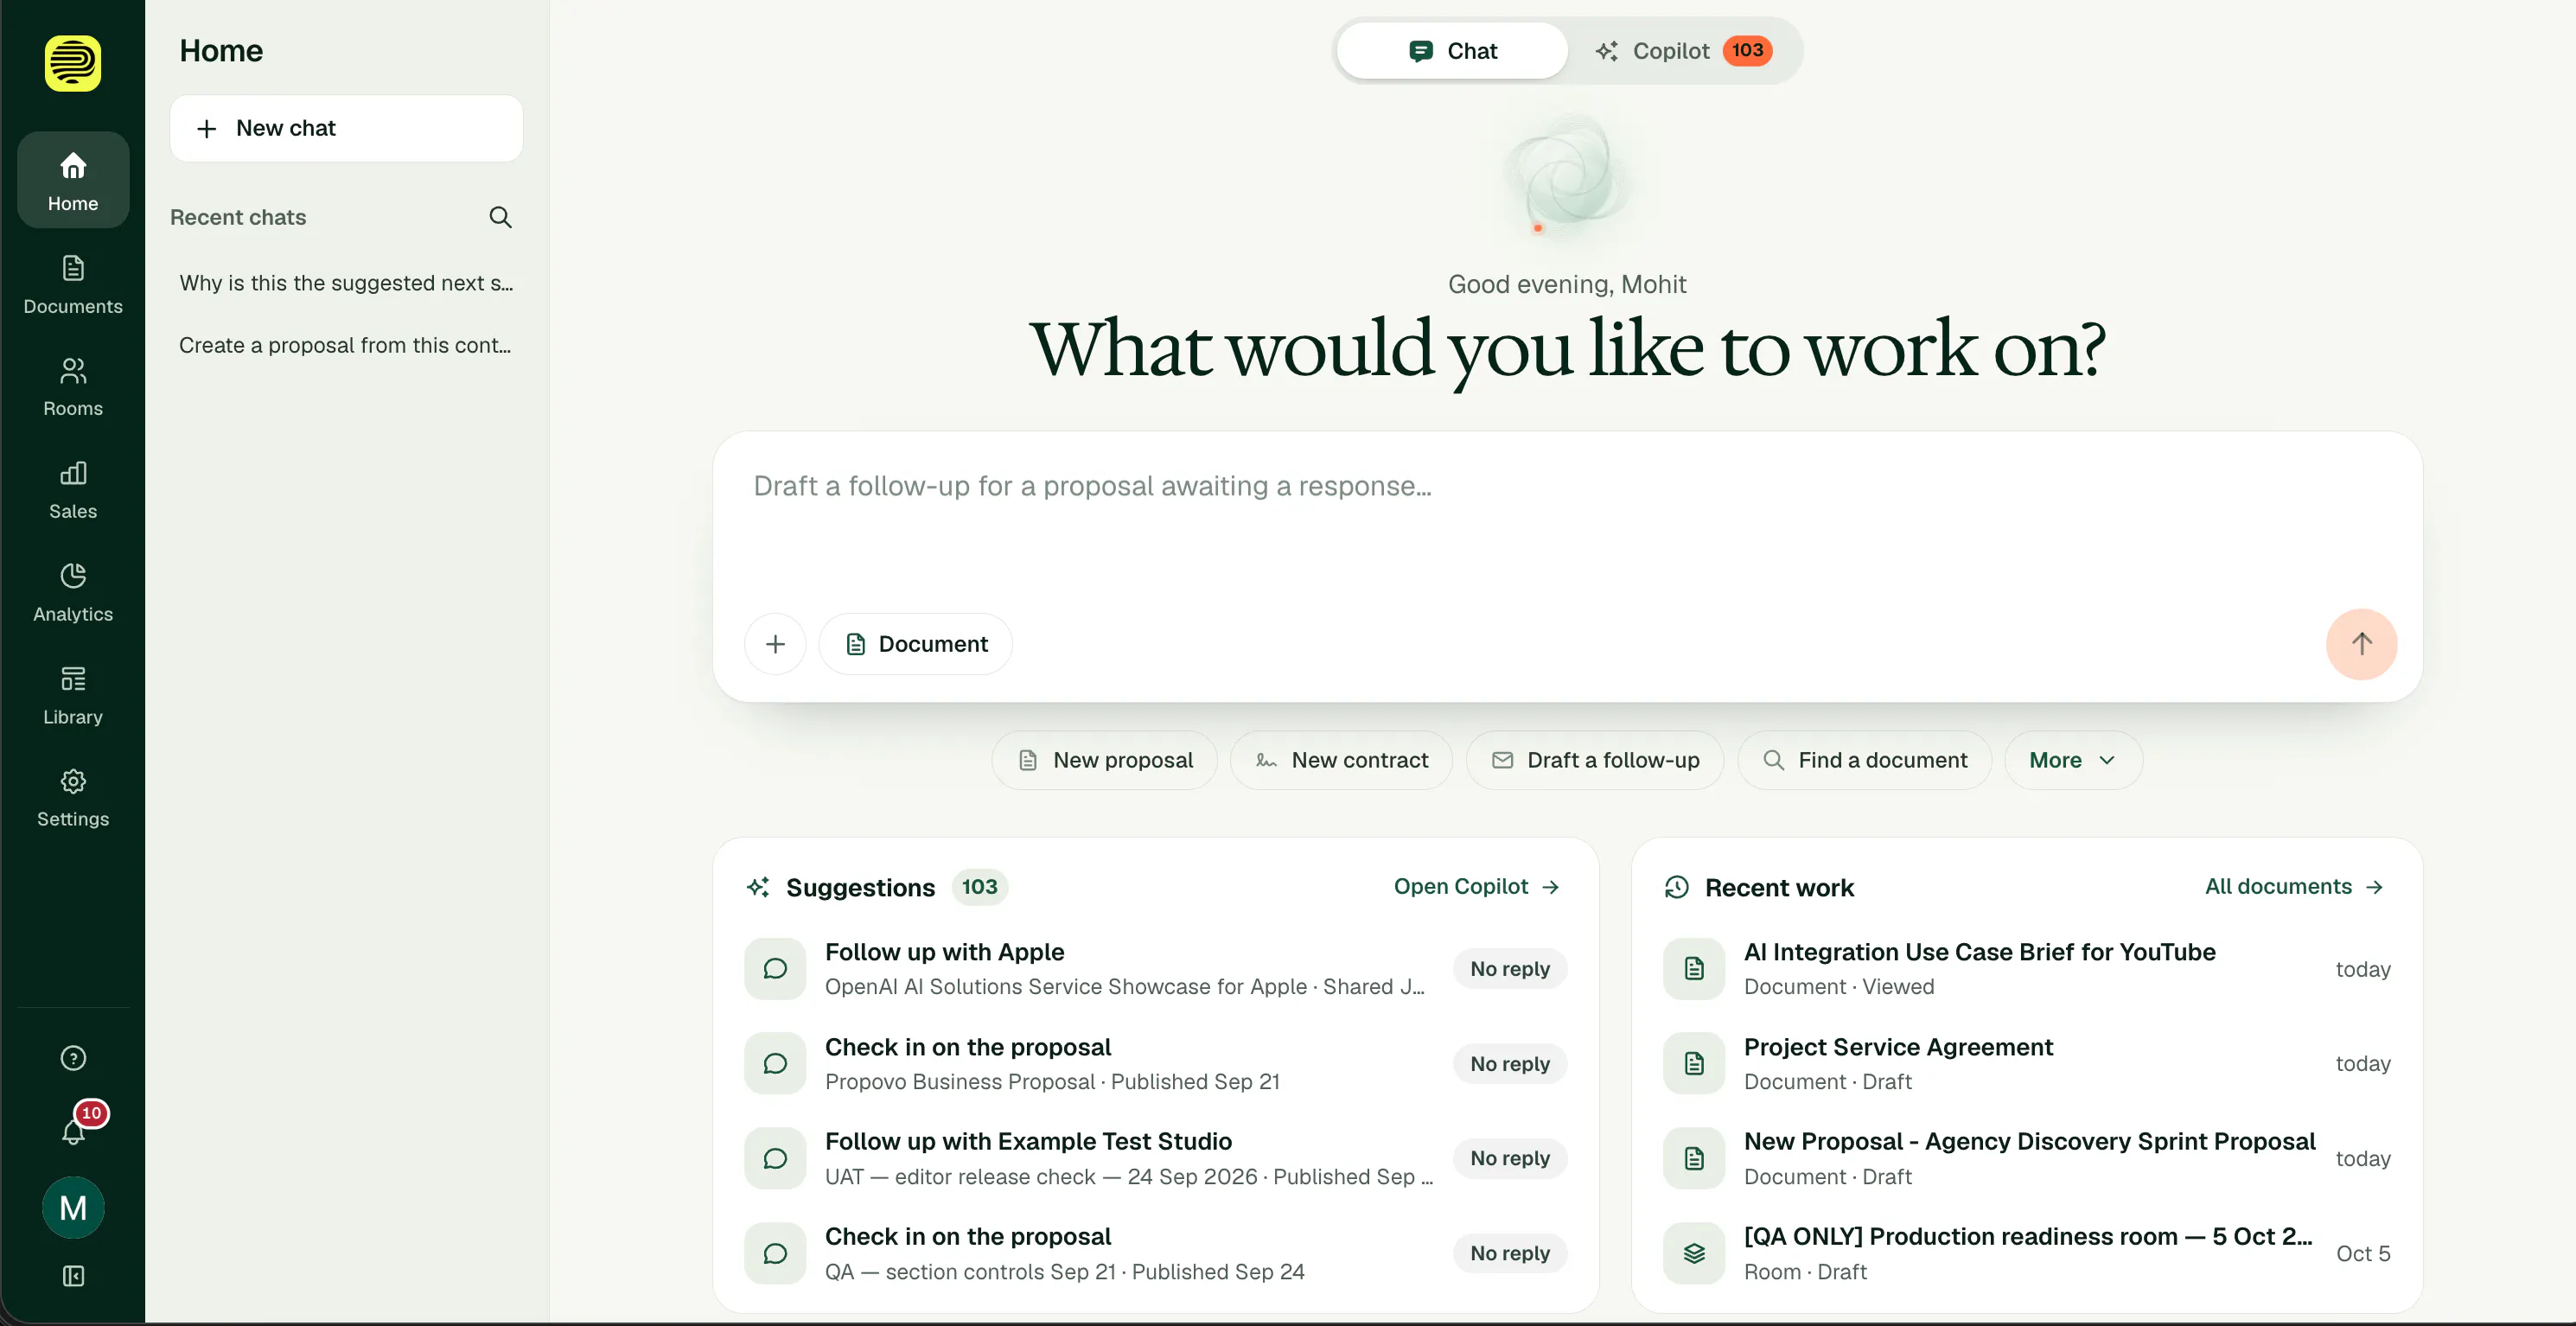This screenshot has height=1326, width=2576.
Task: Open the QA ONLY Production readiness room
Action: click(x=2027, y=1253)
